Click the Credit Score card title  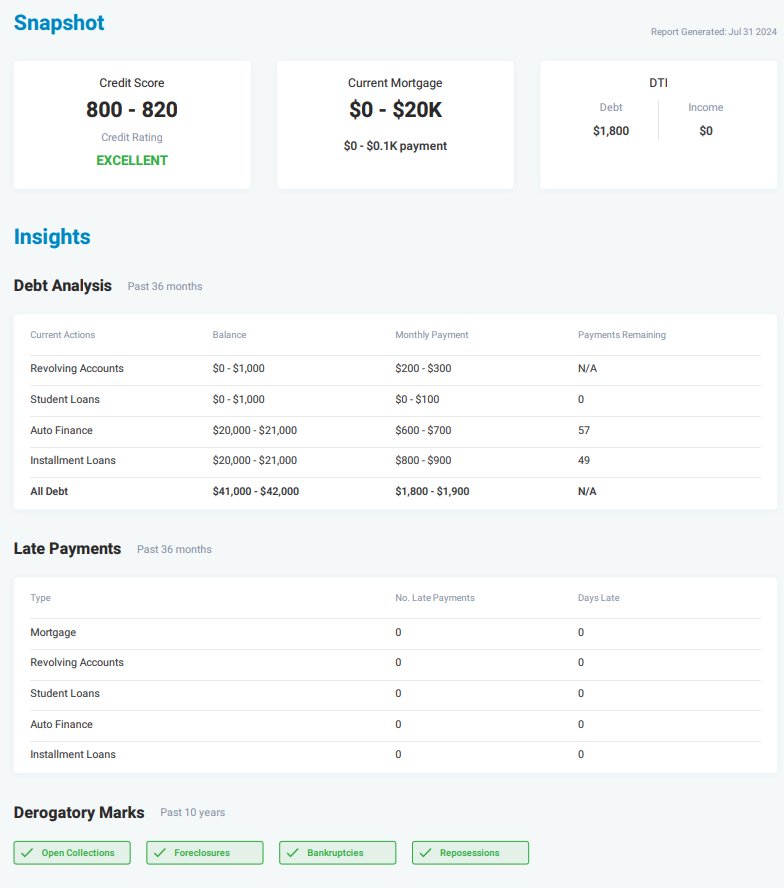pyautogui.click(x=132, y=83)
